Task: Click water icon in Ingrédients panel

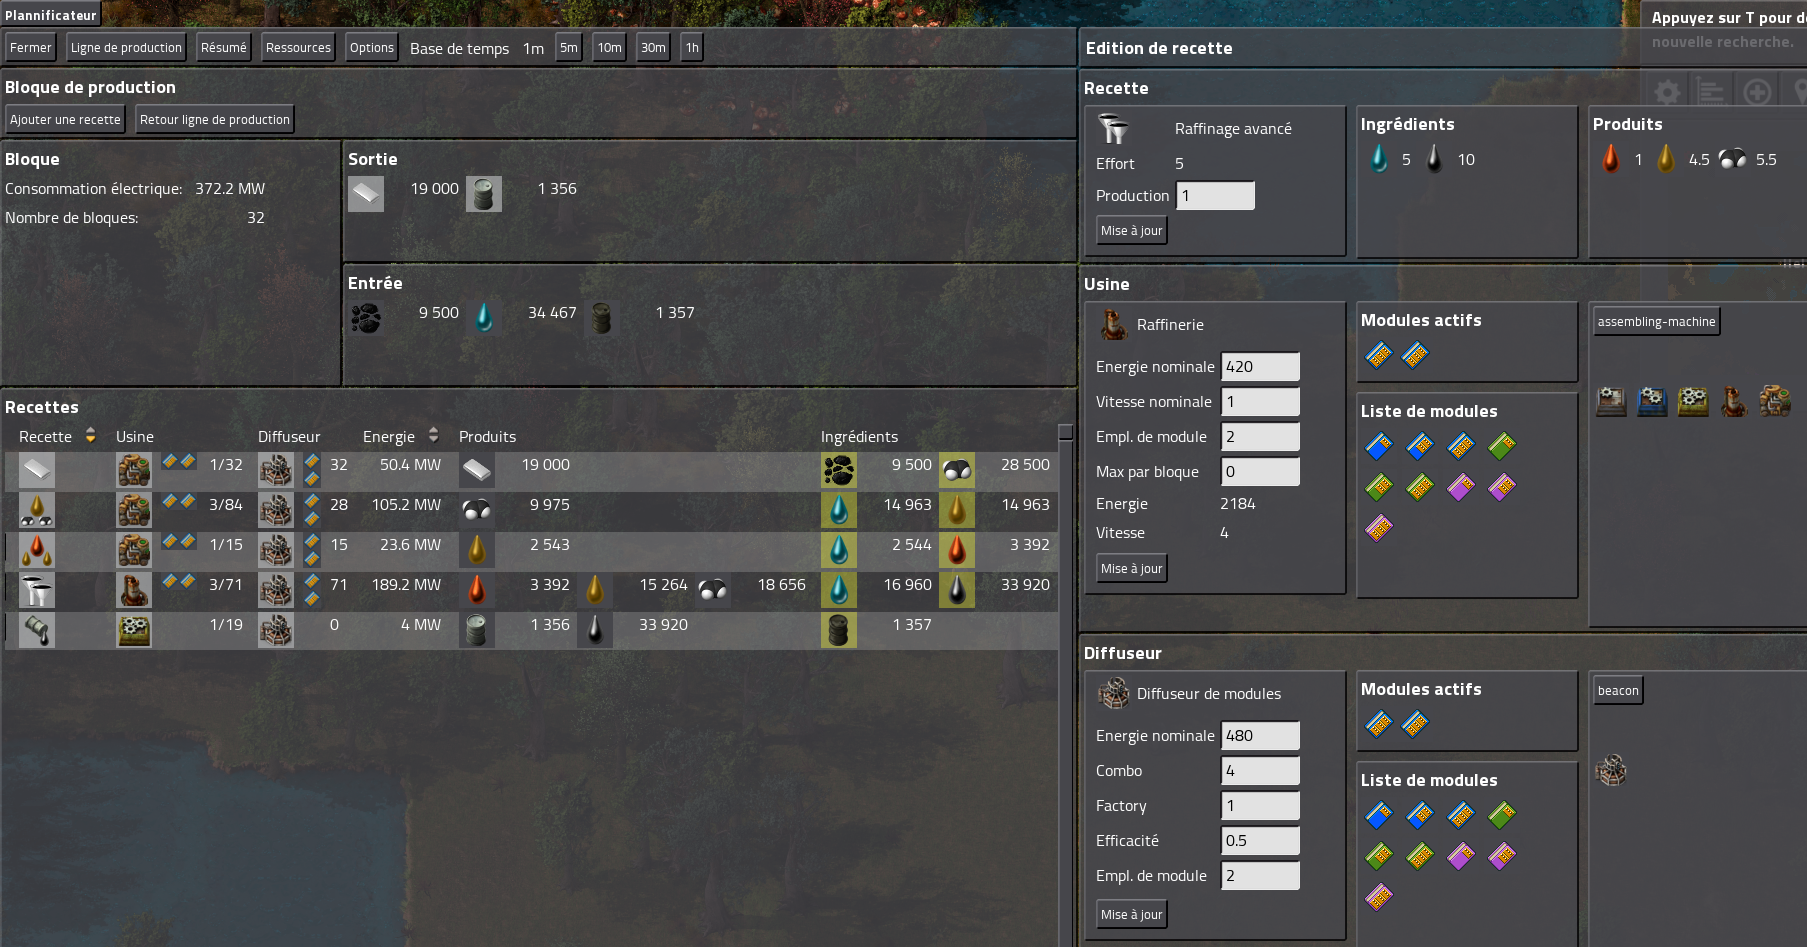Action: tap(1379, 159)
